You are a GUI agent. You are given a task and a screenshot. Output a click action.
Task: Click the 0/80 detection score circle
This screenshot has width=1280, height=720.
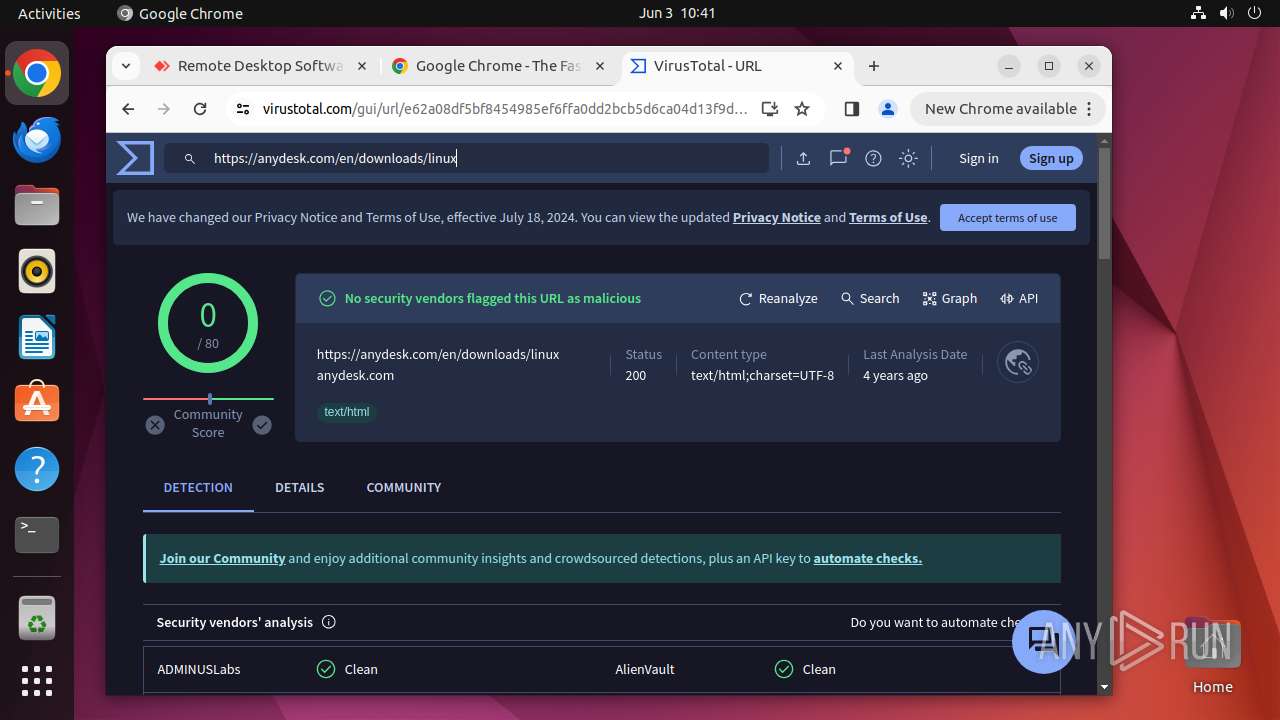pyautogui.click(x=208, y=323)
